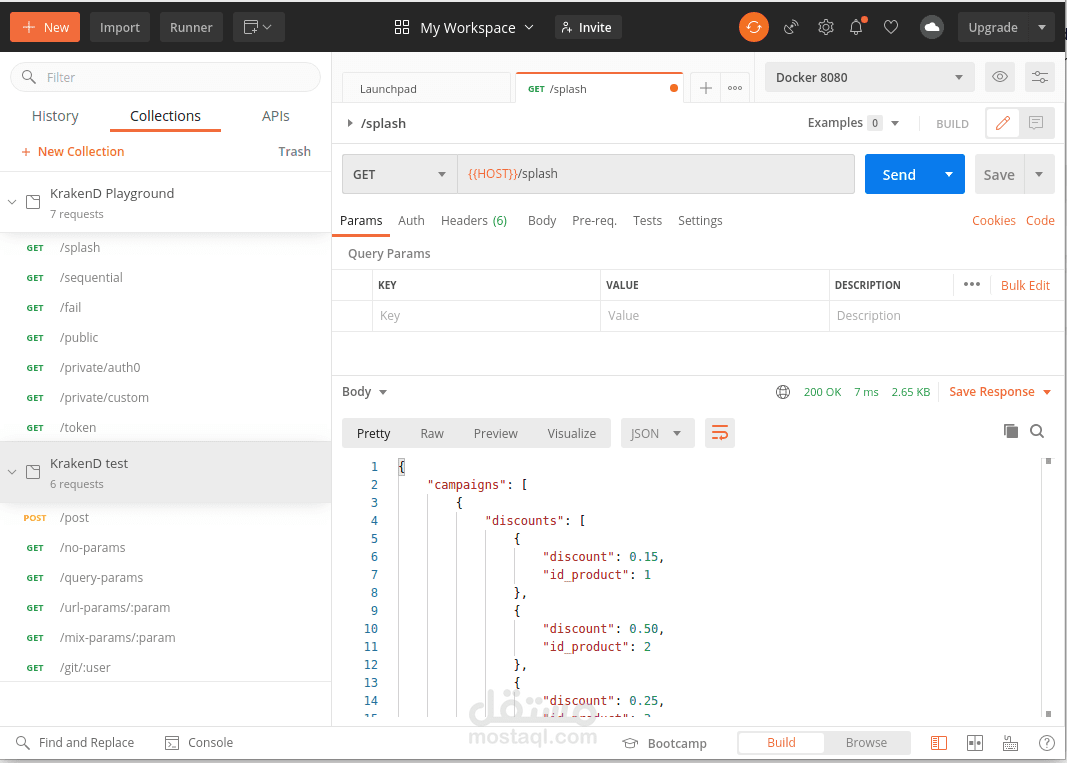
Task: Switch to History tab
Action: (x=55, y=116)
